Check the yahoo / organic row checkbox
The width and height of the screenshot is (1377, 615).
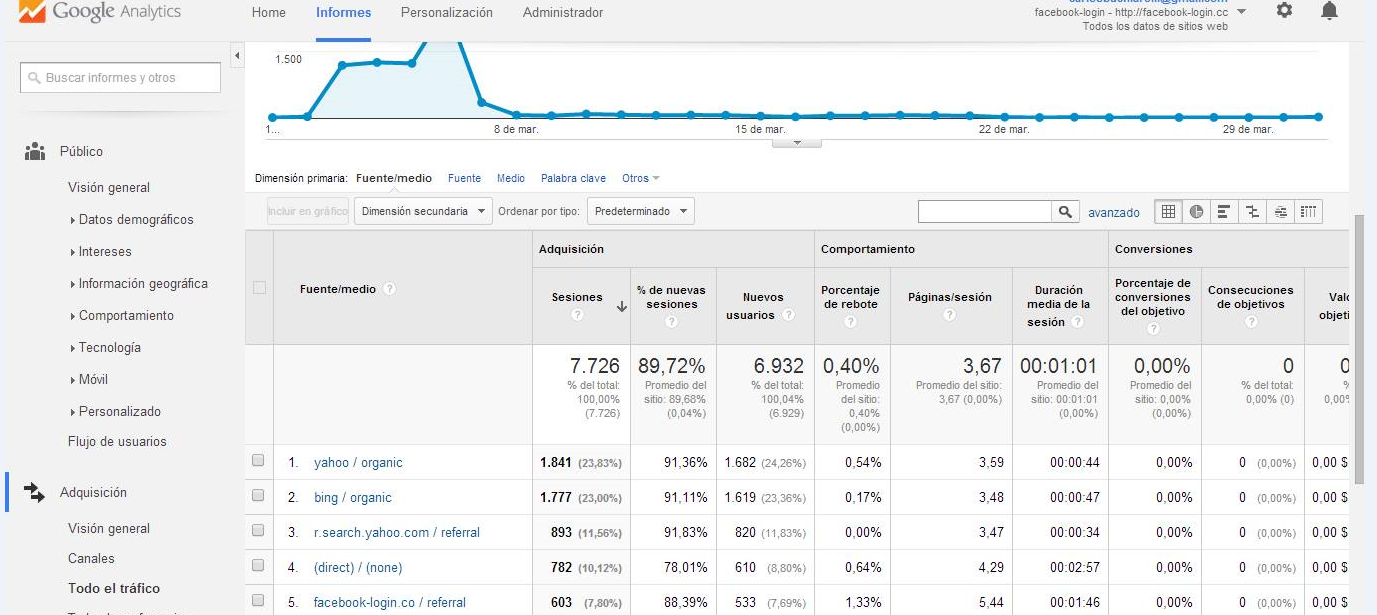[258, 461]
